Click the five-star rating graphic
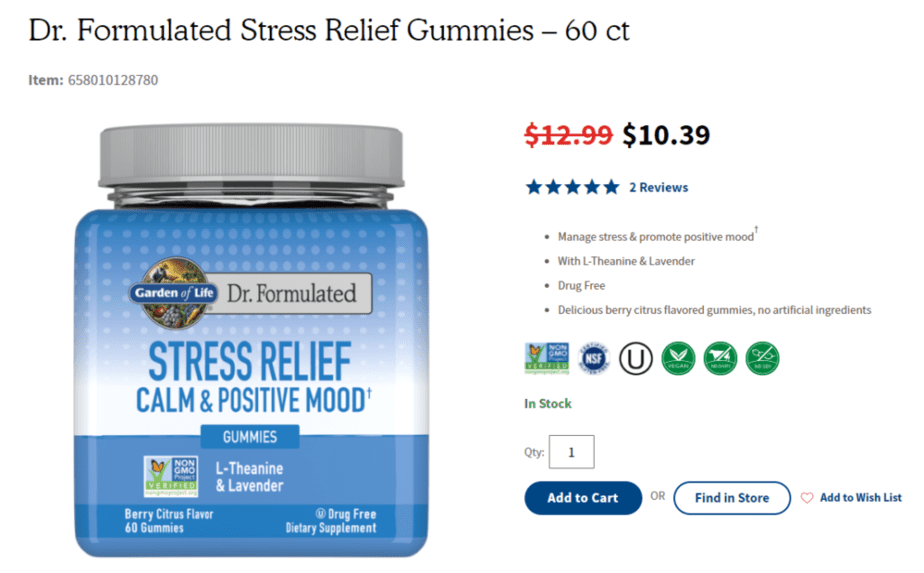Viewport: 924px width, 573px height. click(x=572, y=187)
